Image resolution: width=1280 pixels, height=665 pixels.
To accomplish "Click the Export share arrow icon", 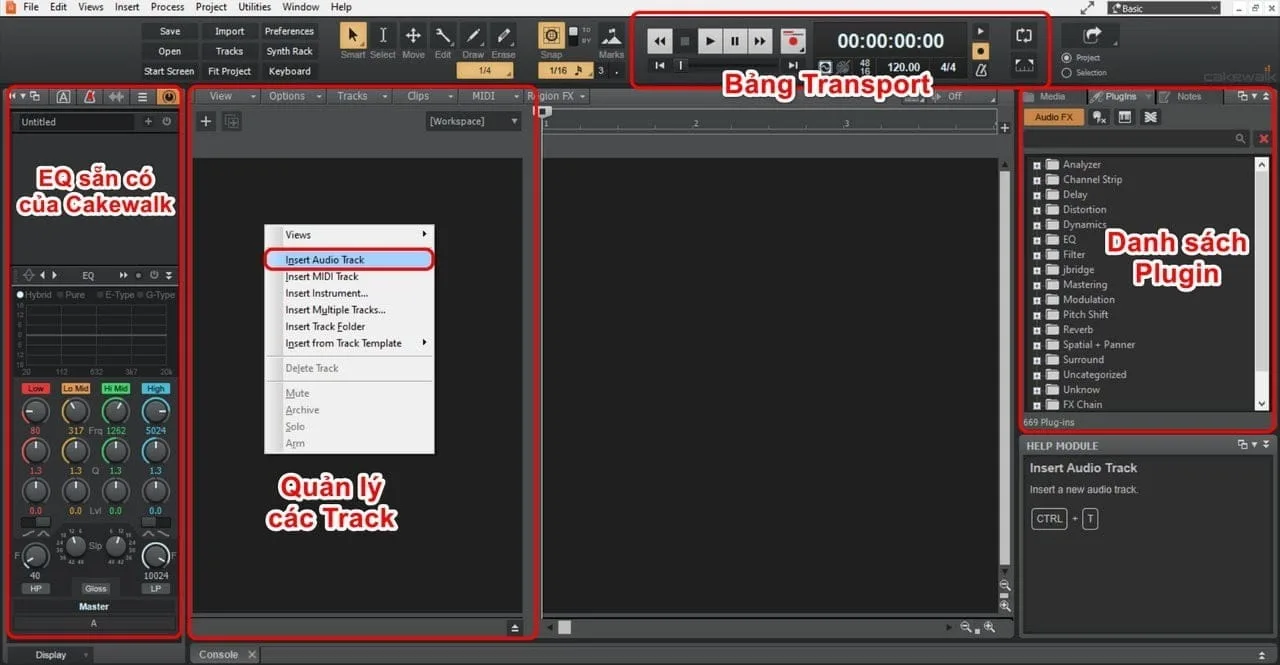I will point(1092,35).
